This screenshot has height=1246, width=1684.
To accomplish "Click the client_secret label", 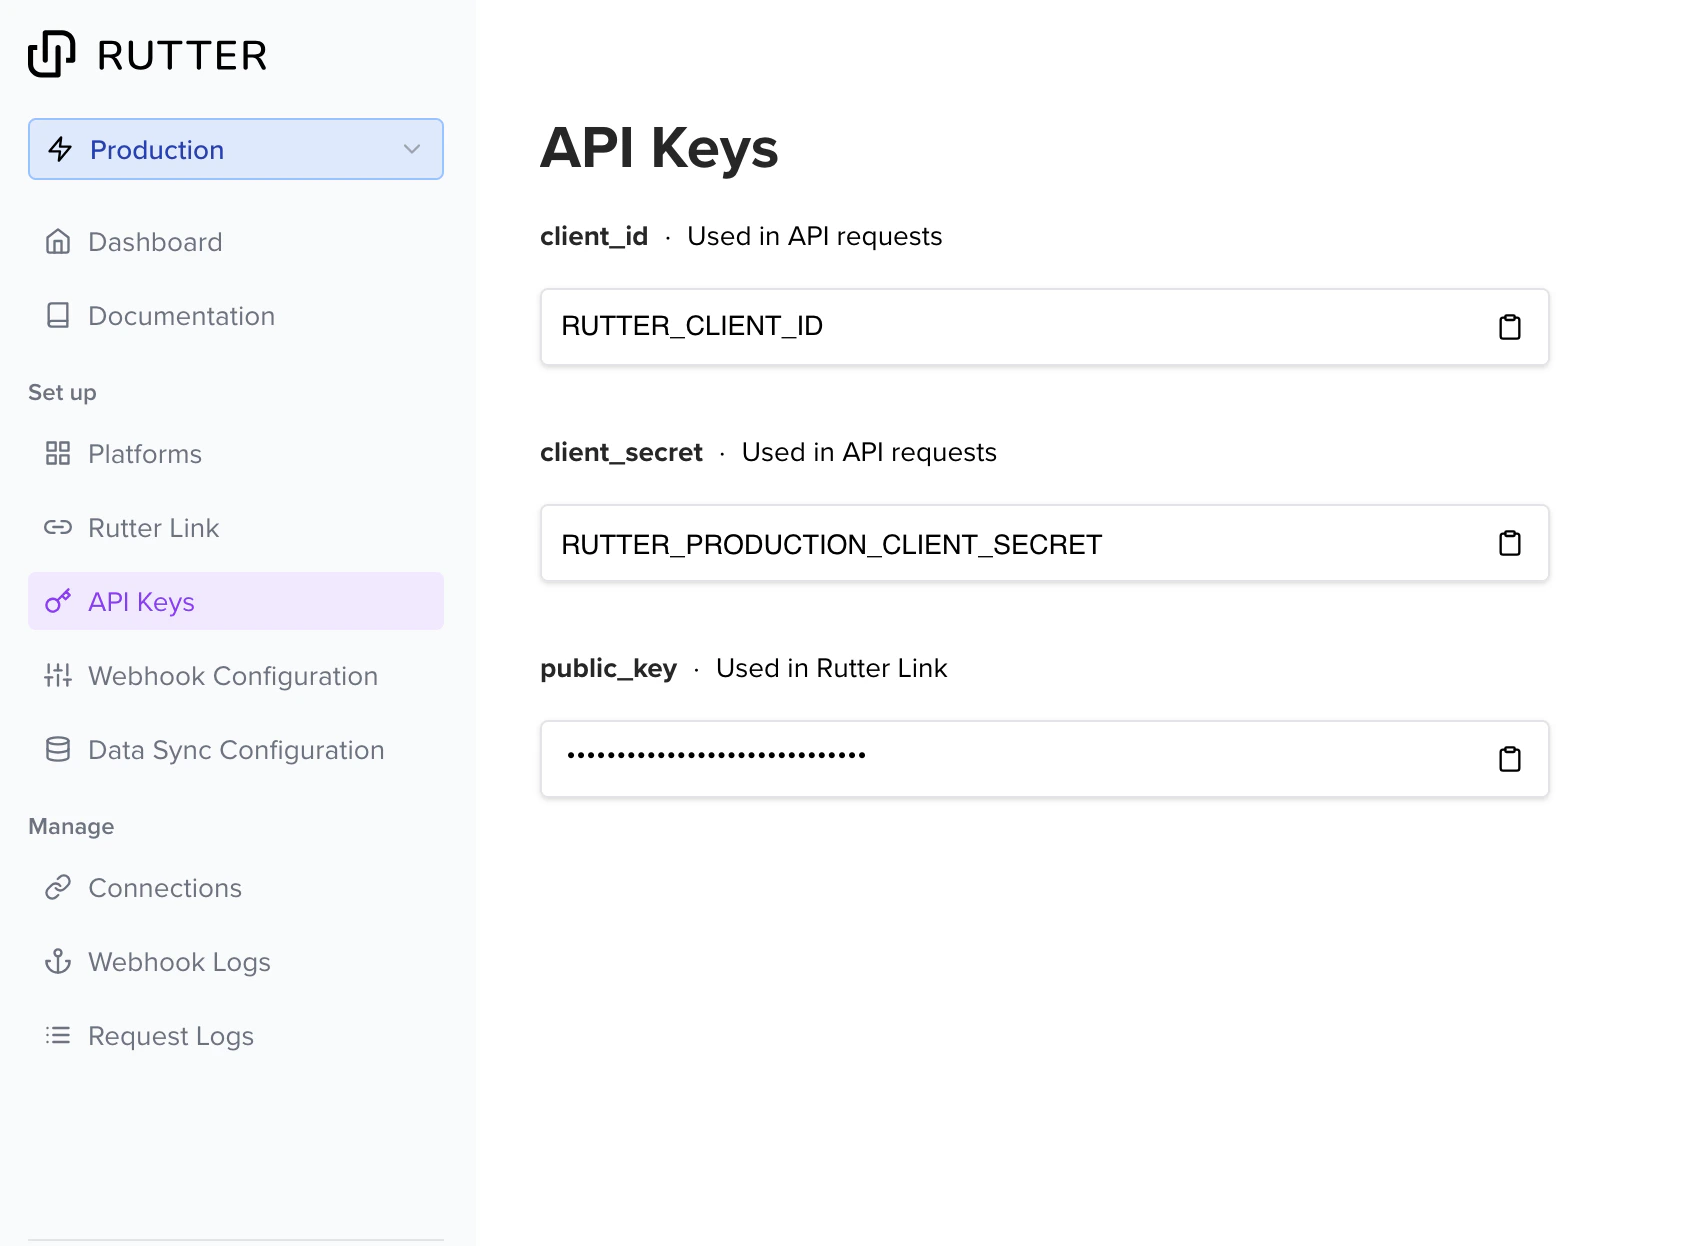I will (621, 453).
